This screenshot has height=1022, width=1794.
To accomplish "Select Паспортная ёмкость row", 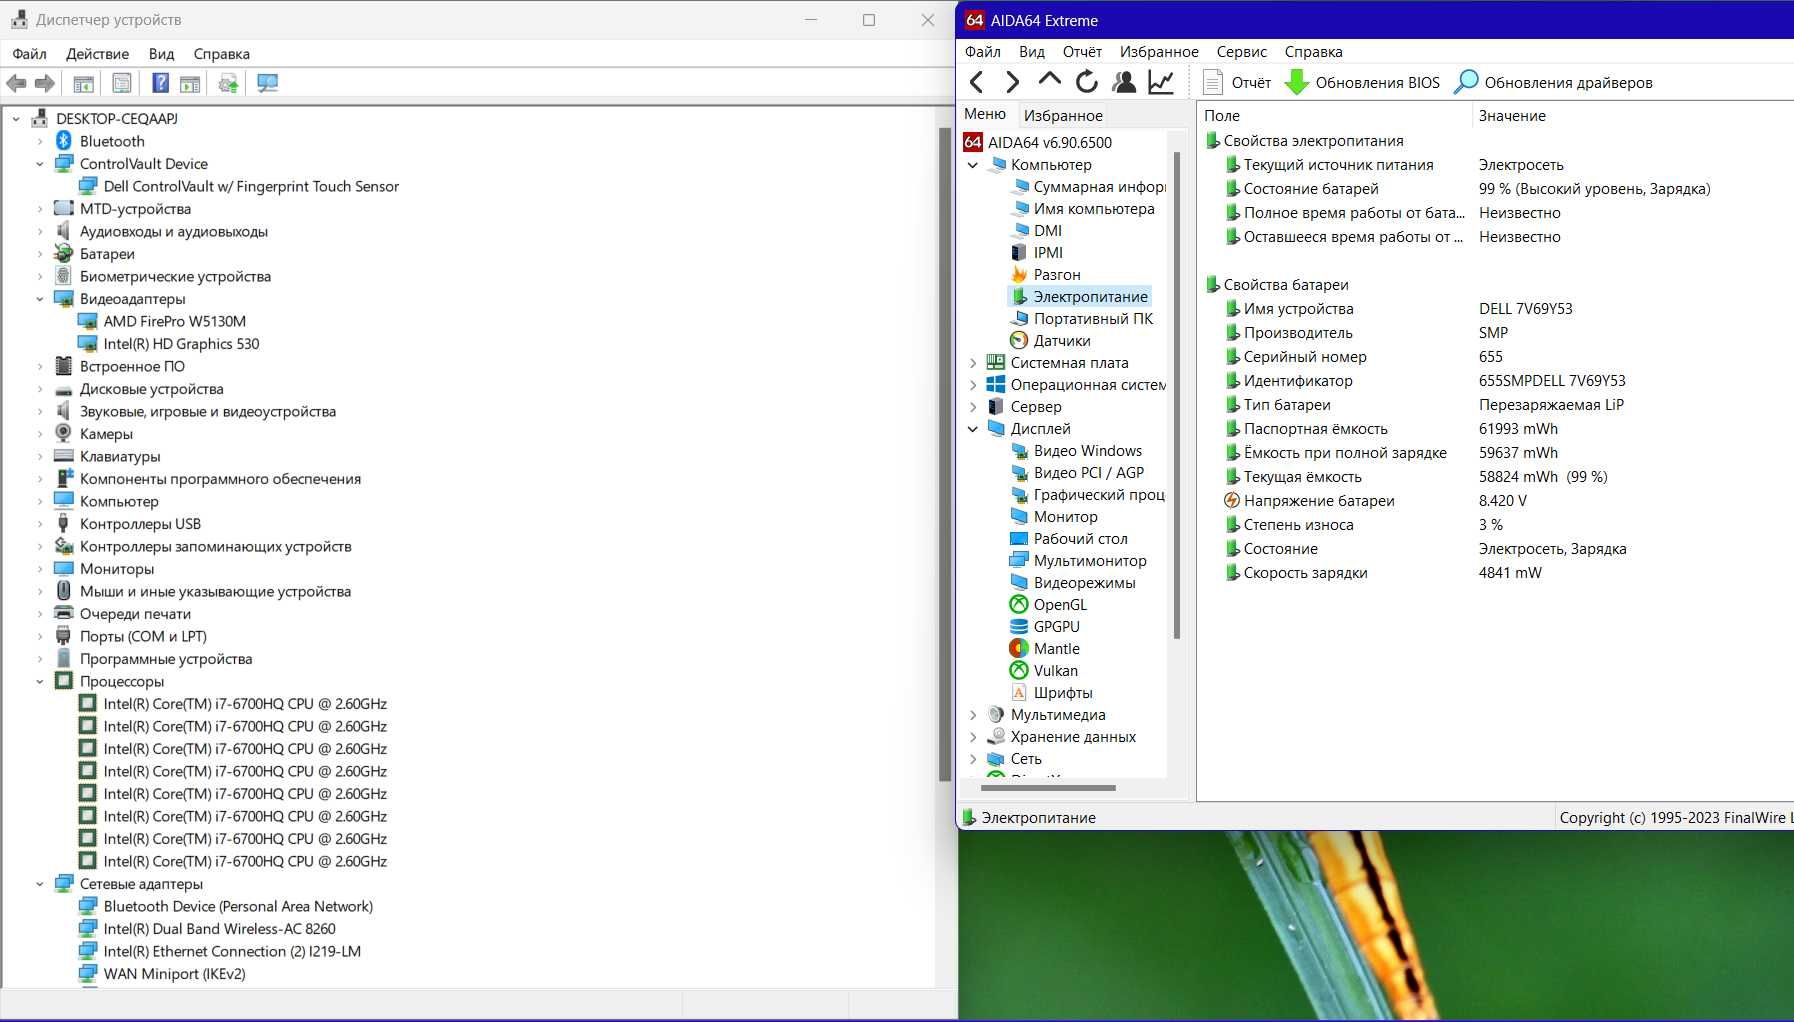I will 1315,429.
